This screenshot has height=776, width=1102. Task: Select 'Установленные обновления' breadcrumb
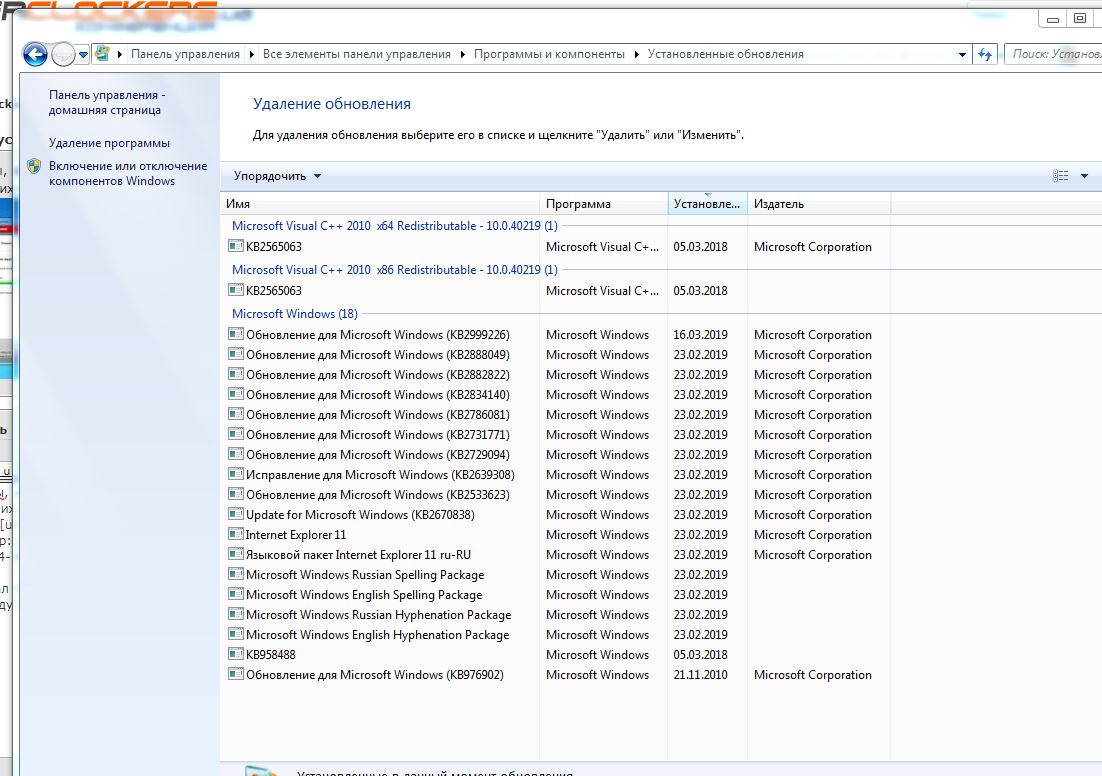tap(725, 54)
